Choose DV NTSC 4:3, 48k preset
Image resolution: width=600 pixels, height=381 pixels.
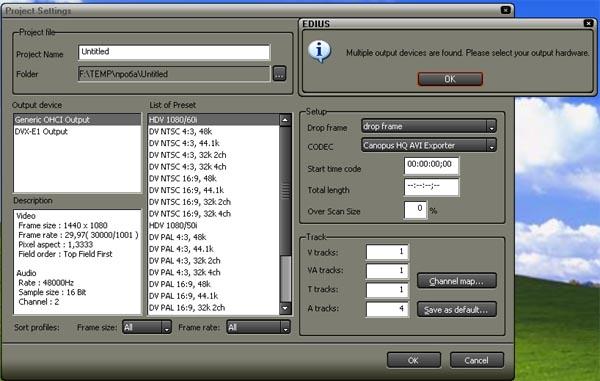(x=214, y=132)
